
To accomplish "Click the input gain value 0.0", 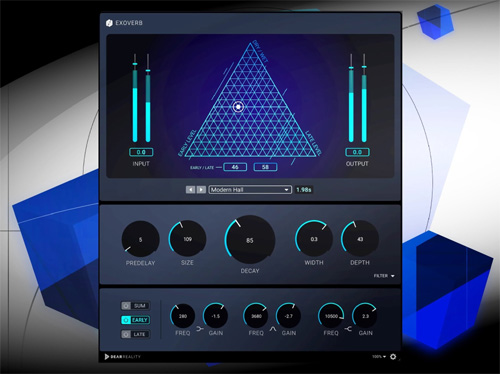I will click(141, 152).
